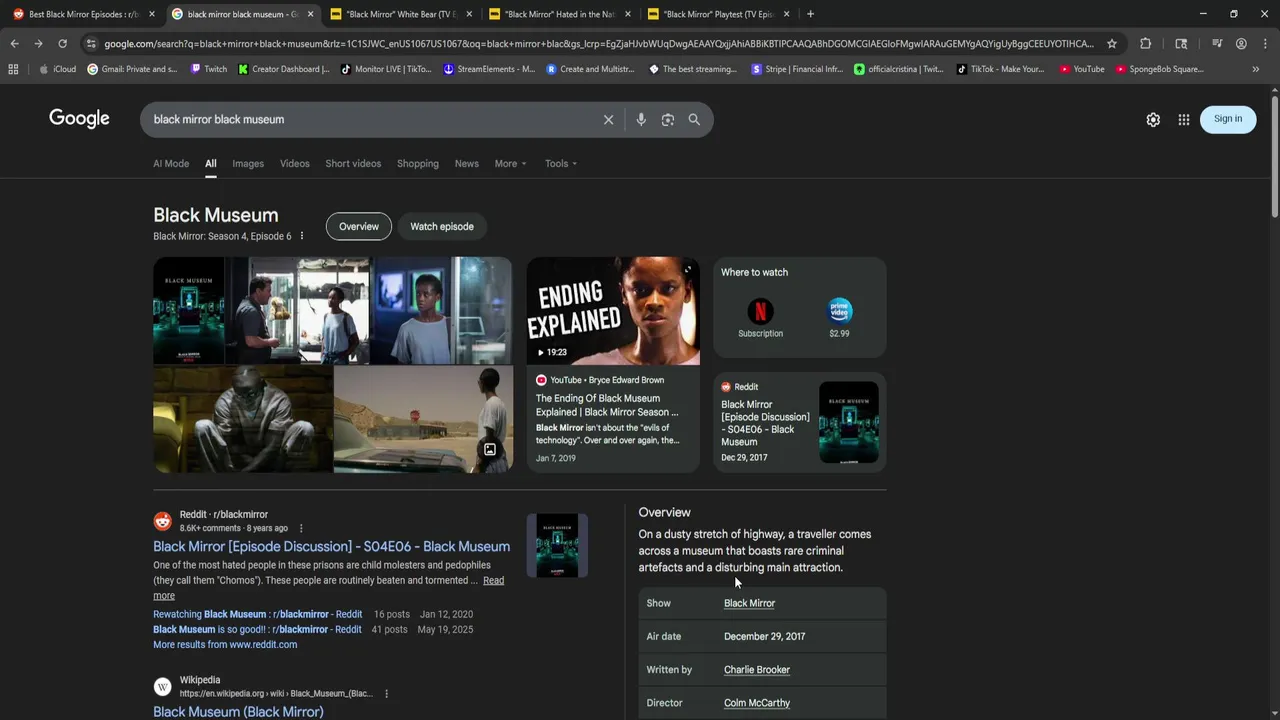View site information icon in address bar
This screenshot has width=1280, height=720.
[91, 44]
